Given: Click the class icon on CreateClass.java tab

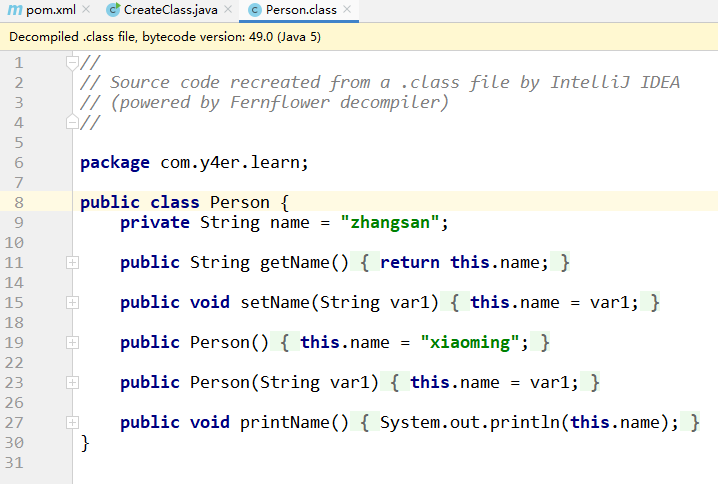Looking at the screenshot, I should pyautogui.click(x=113, y=10).
